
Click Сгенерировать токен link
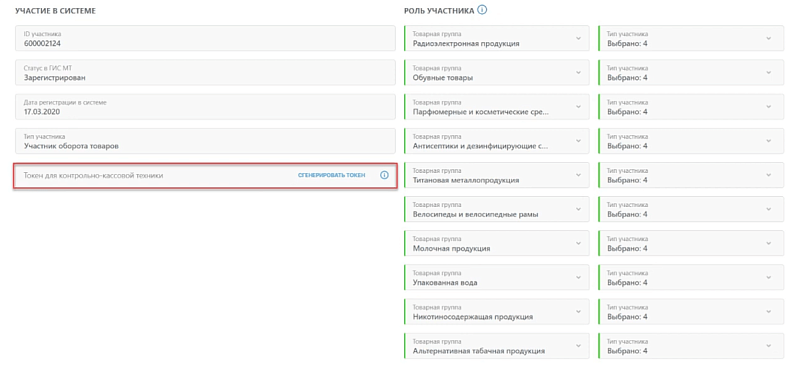tap(332, 175)
